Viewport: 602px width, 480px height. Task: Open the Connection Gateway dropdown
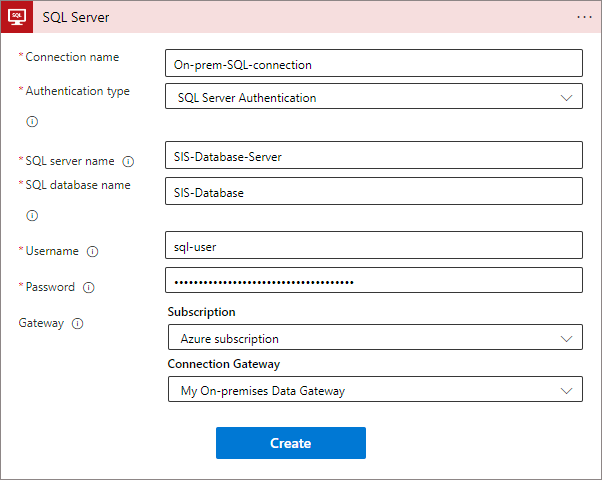point(375,389)
